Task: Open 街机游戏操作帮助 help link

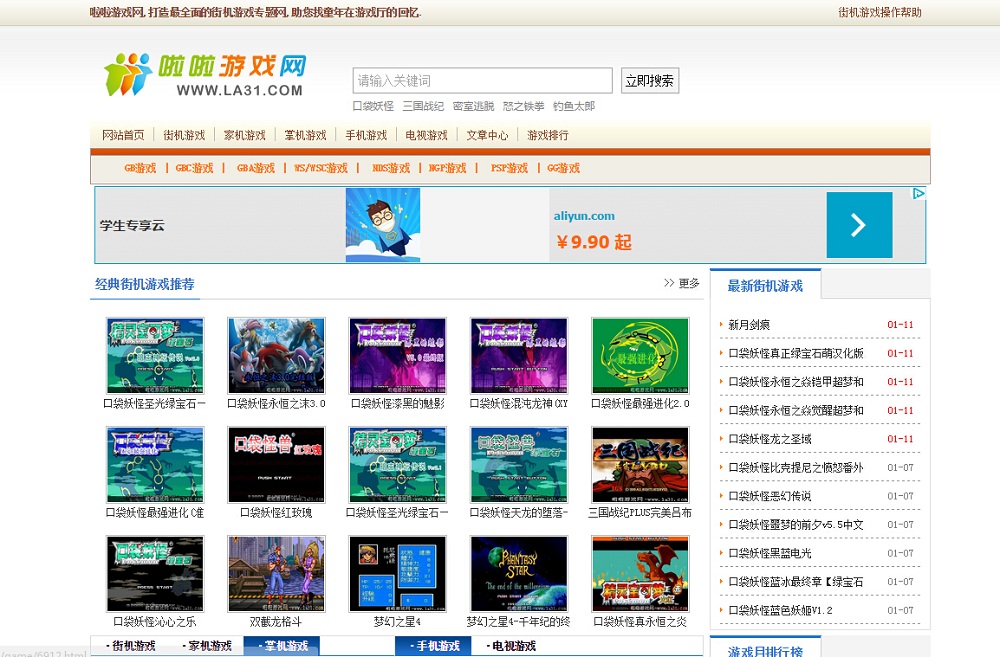Action: (x=879, y=12)
